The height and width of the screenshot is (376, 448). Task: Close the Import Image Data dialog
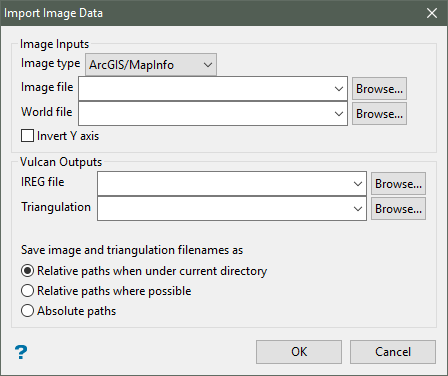pos(432,13)
